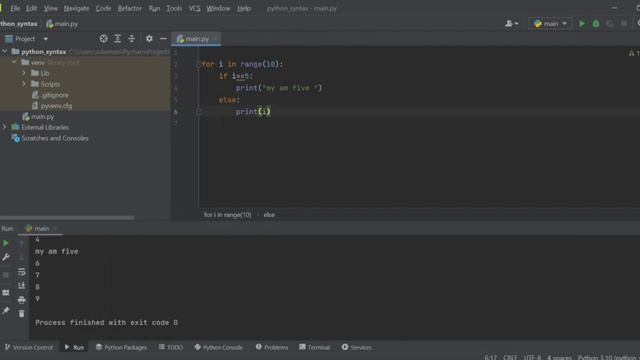Hide the Project panel with minus icon

tap(163, 38)
